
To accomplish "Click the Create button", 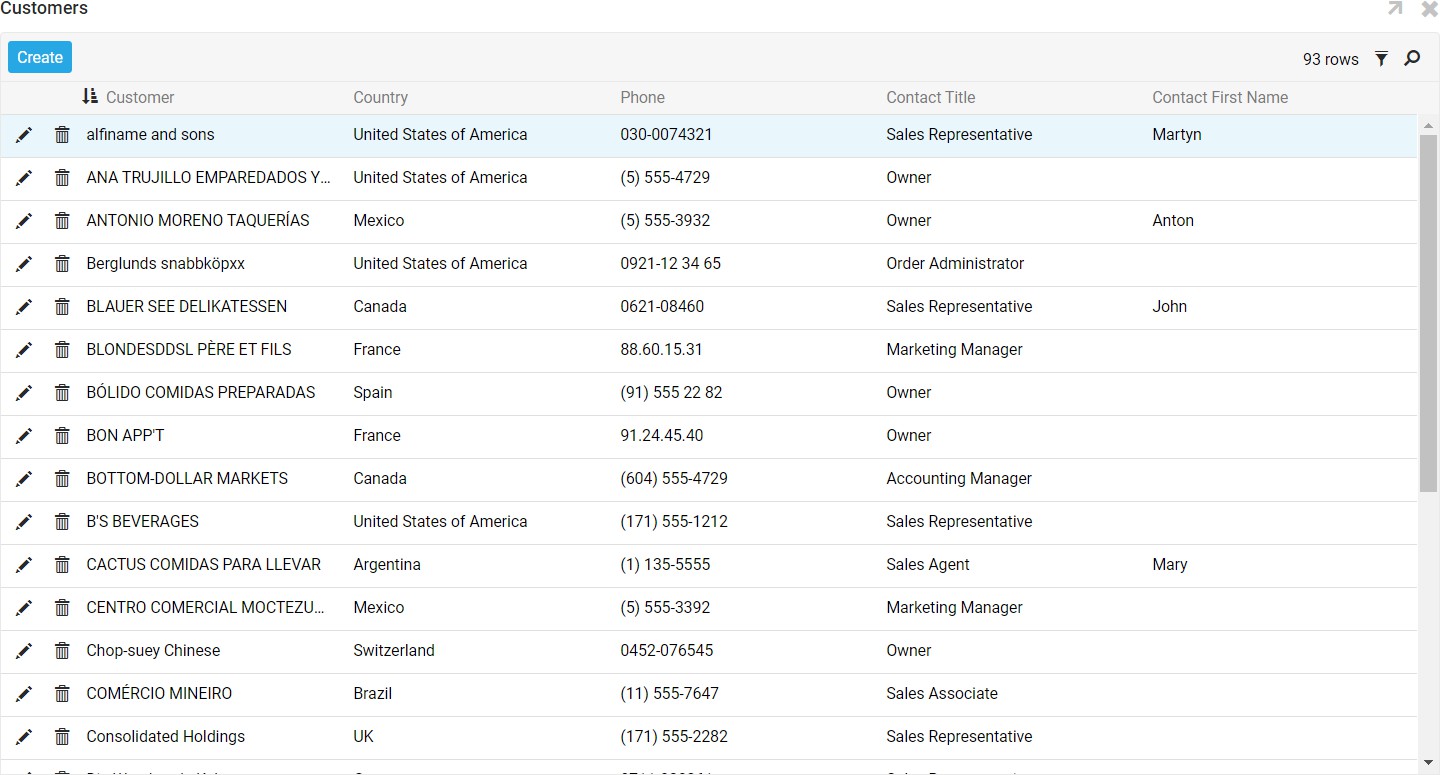I will pyautogui.click(x=40, y=57).
